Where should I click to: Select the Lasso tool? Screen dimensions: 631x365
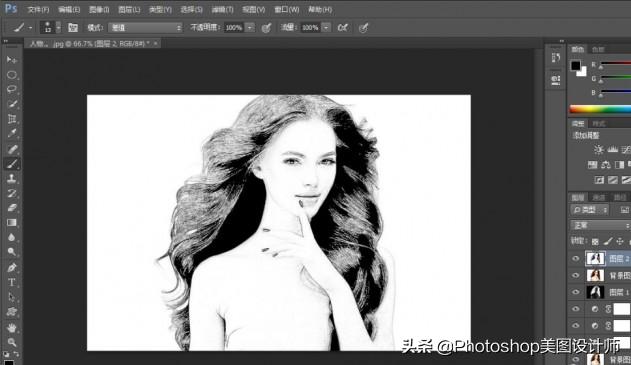click(x=12, y=89)
